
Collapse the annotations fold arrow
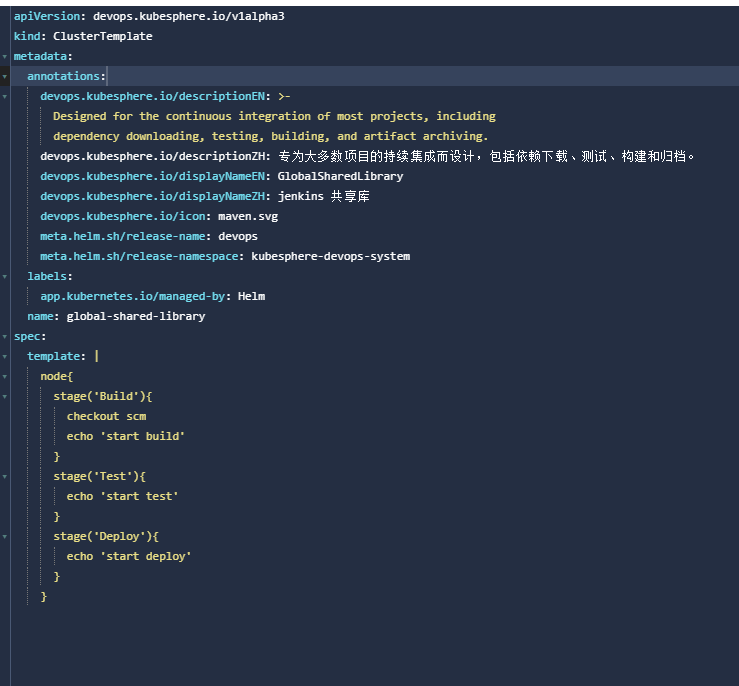5,76
